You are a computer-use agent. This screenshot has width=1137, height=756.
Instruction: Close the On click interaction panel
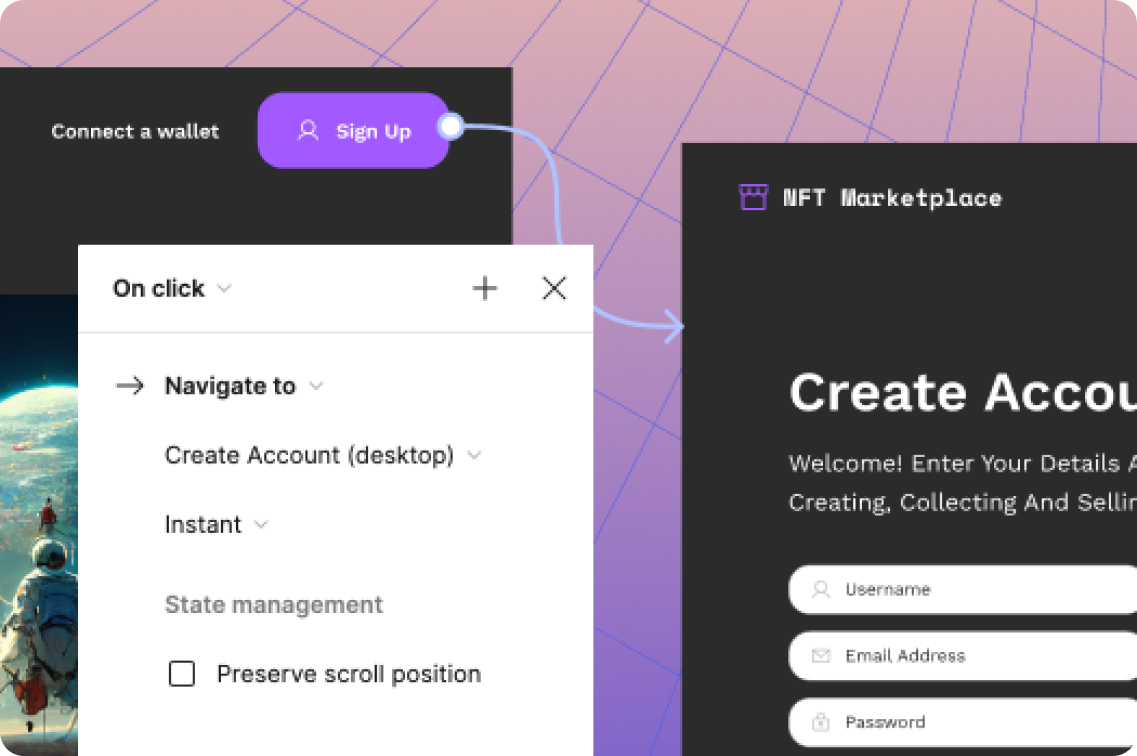point(554,289)
